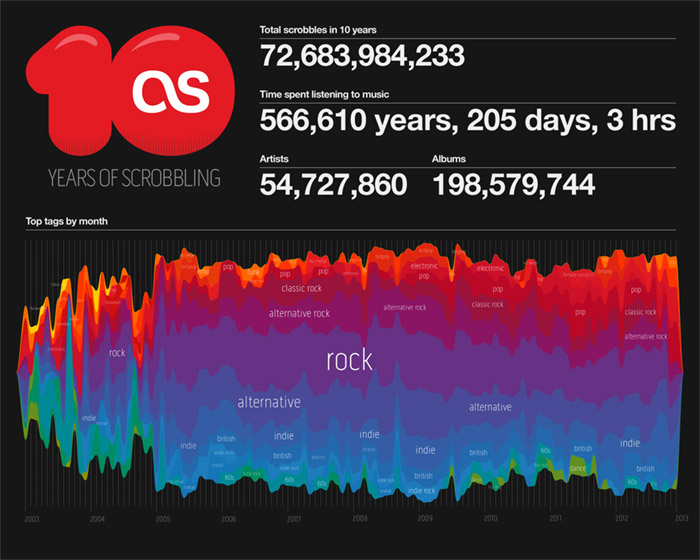
Task: Select the "Albums" heading
Action: point(449,159)
